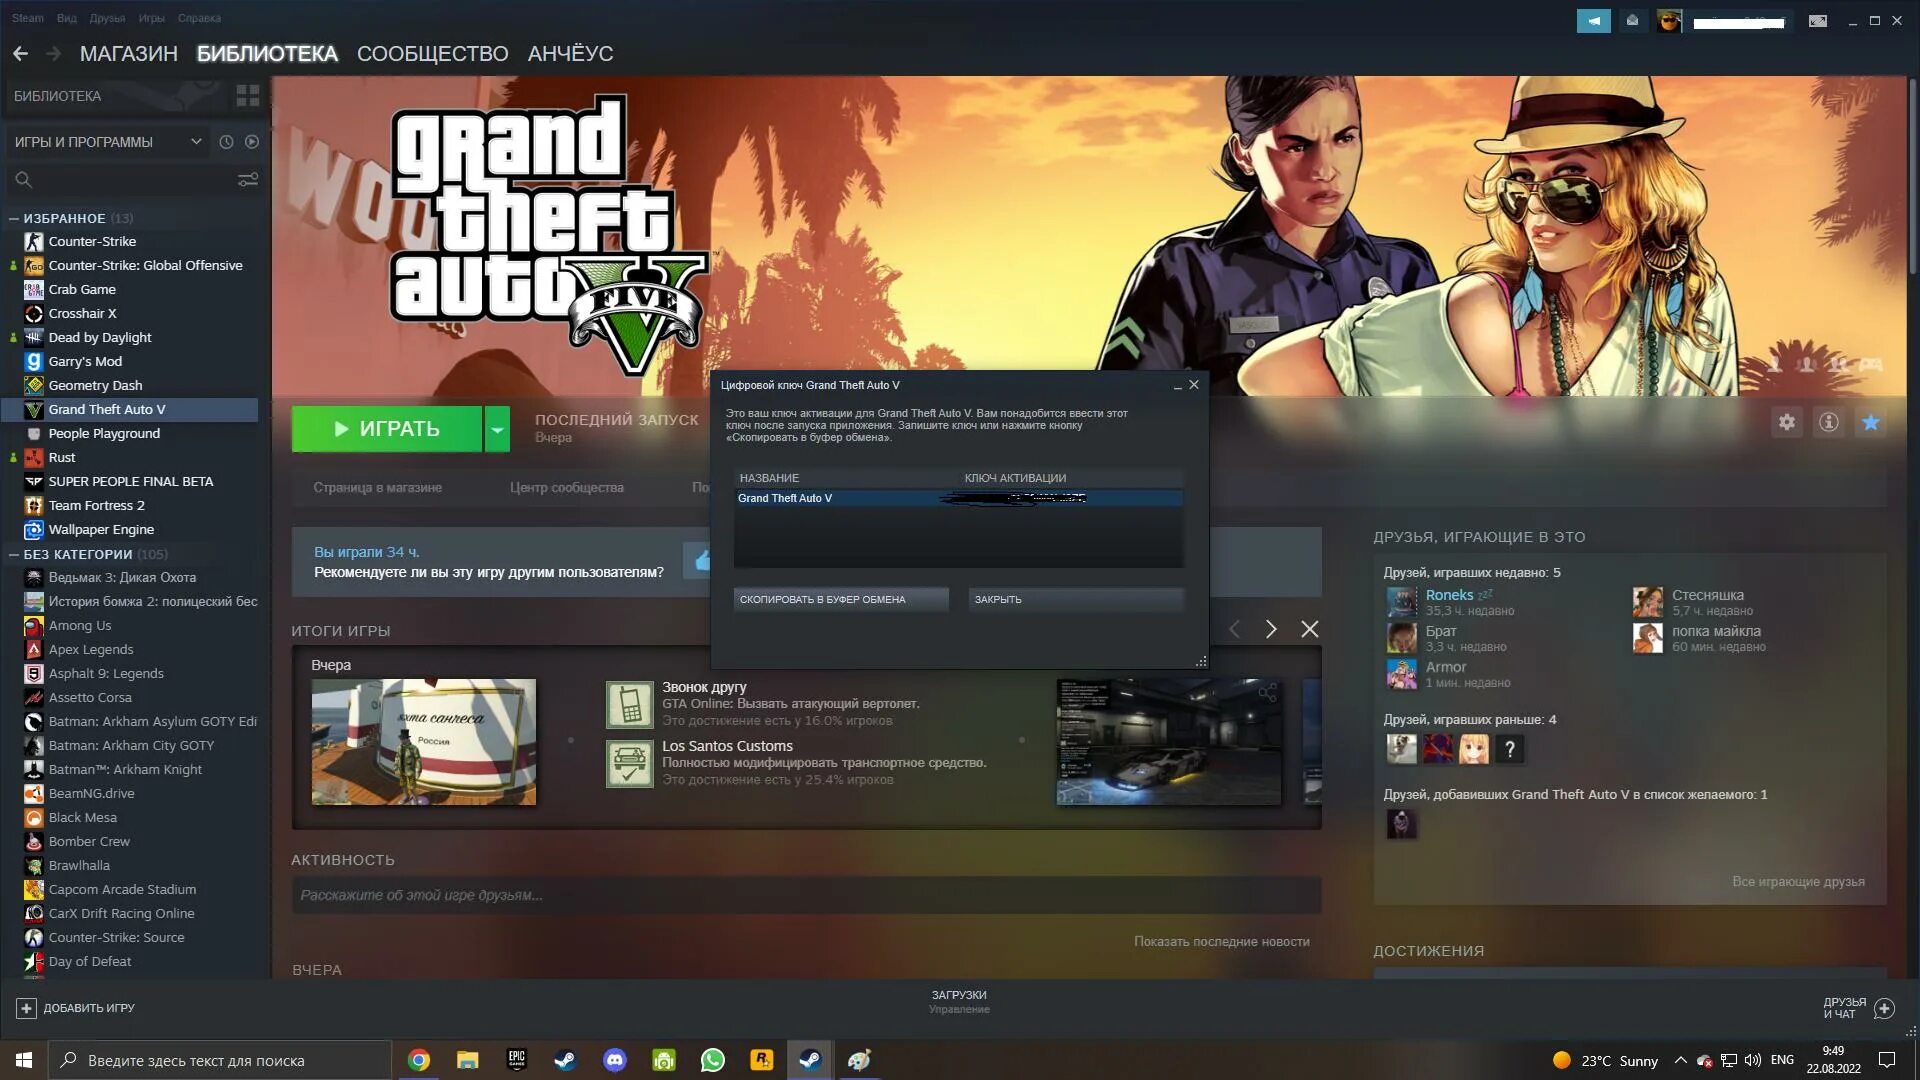Show hidden system tray icons
1920x1080 pixels.
click(x=1680, y=1060)
